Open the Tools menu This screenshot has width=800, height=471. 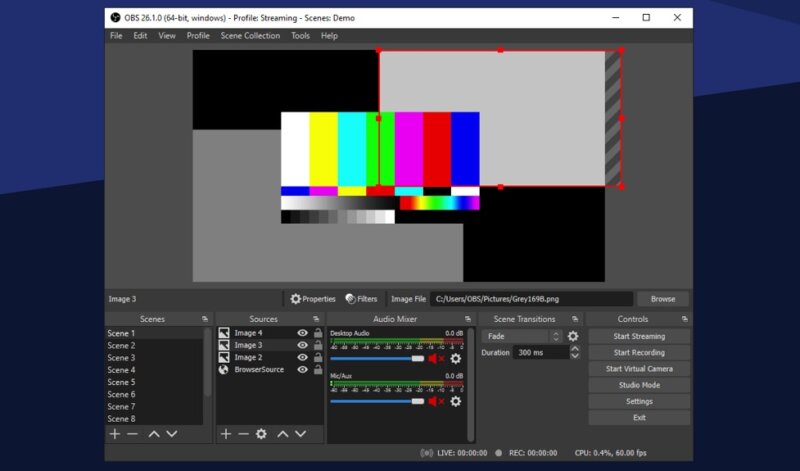301,36
